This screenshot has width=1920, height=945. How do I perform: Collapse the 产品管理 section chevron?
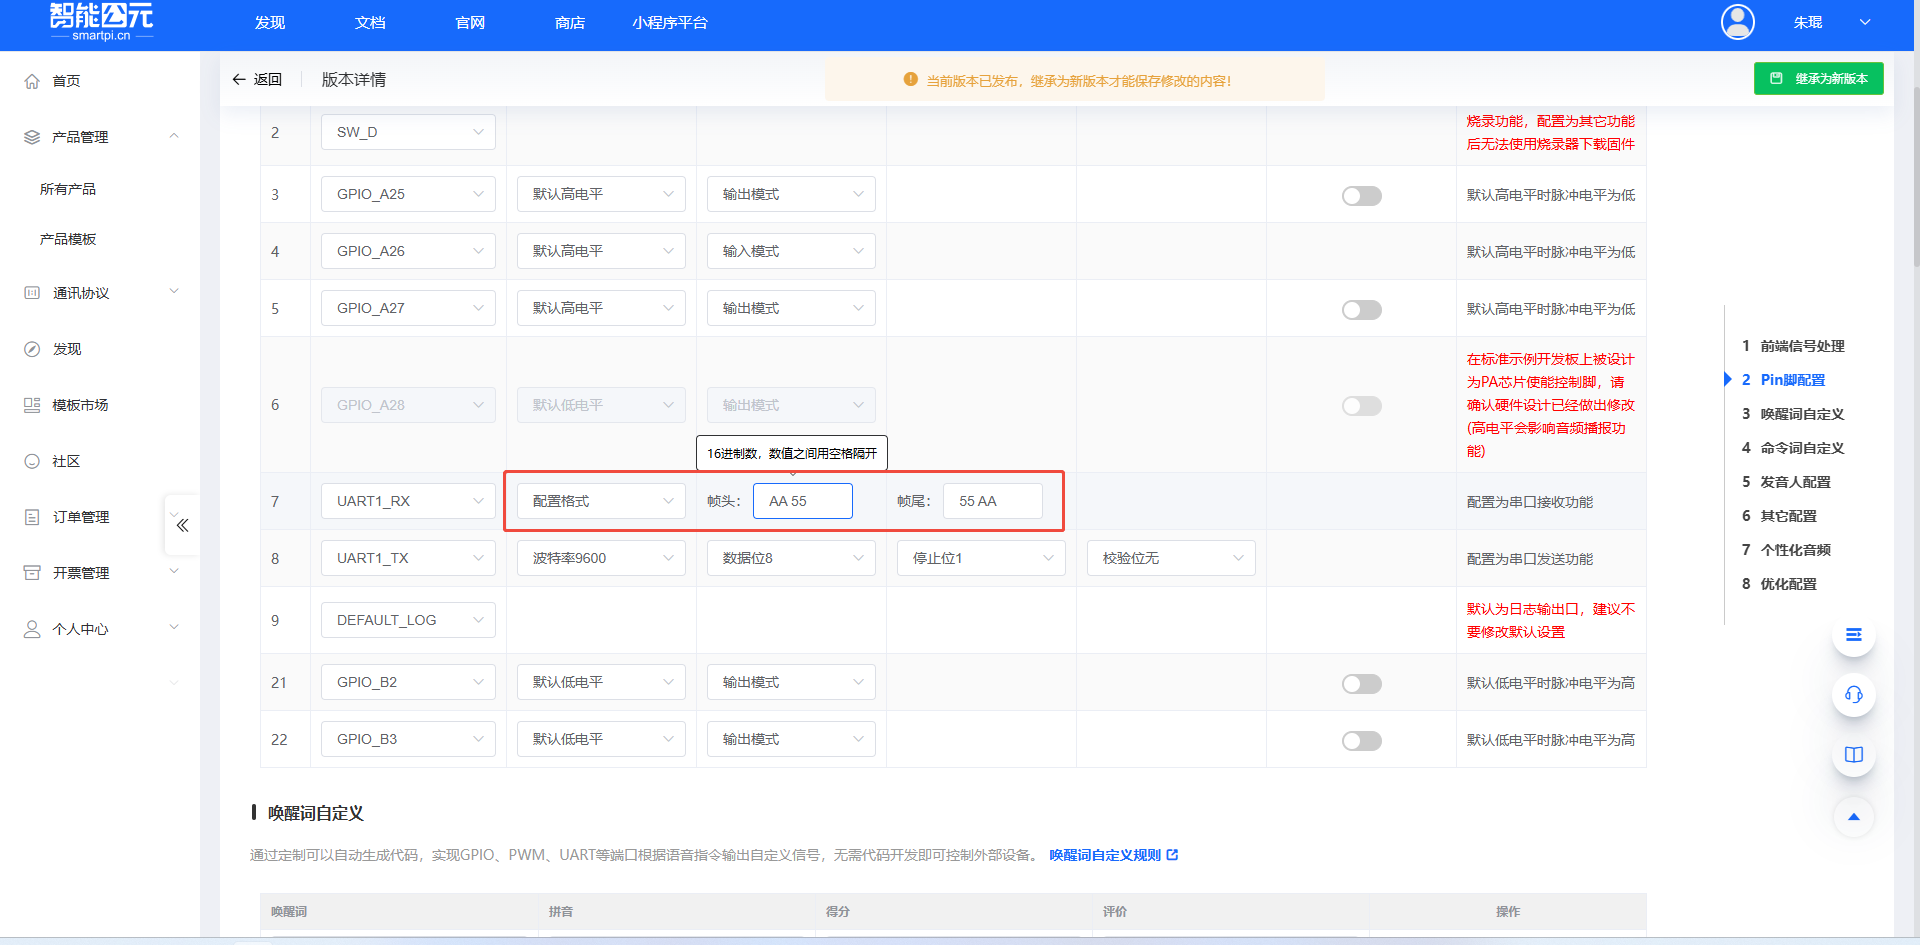coord(174,136)
